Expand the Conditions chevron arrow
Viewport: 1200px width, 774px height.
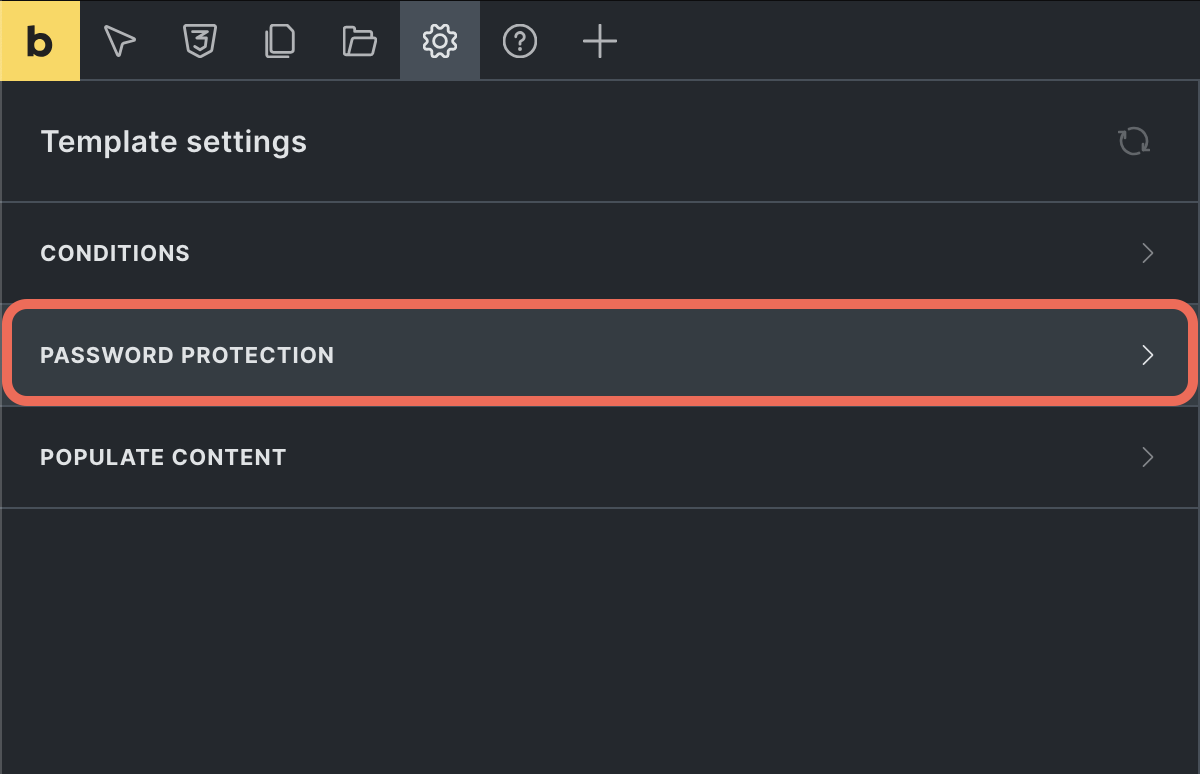coord(1148,253)
